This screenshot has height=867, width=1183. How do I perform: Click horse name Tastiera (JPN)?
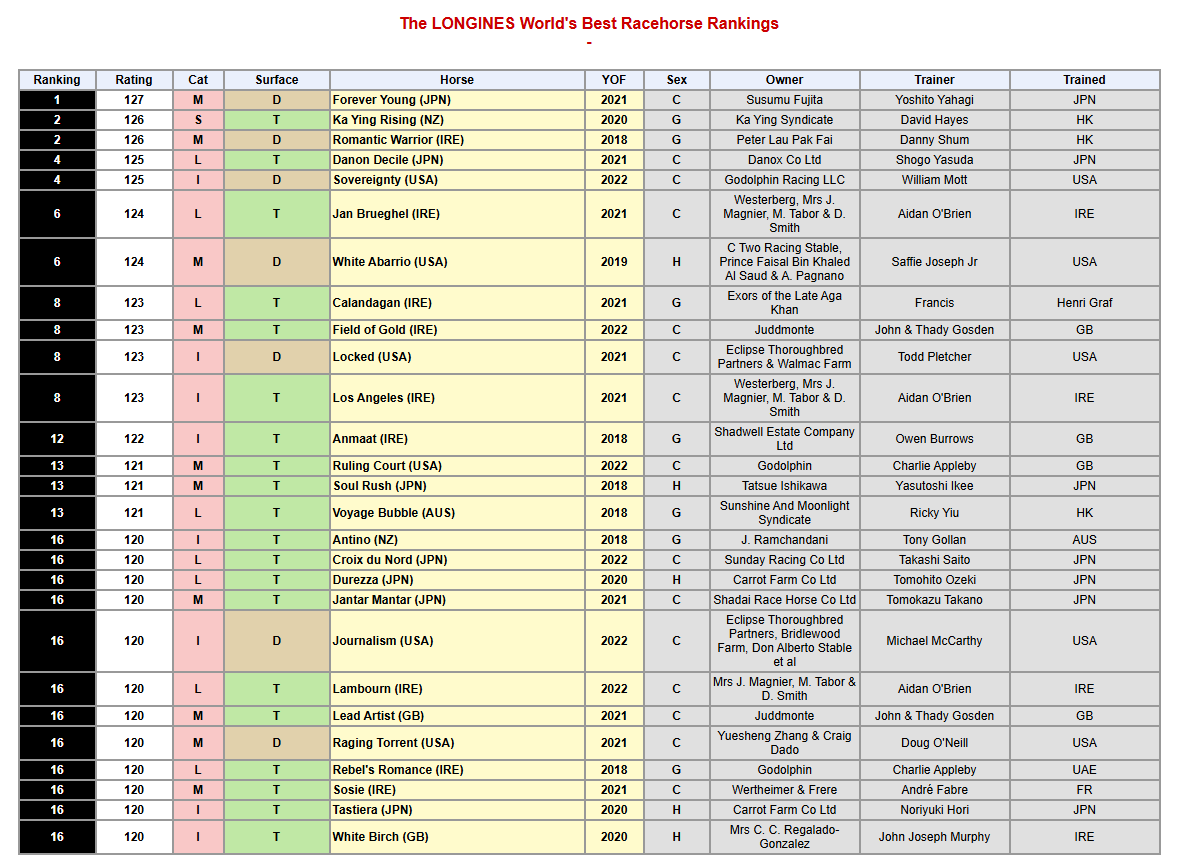(373, 810)
